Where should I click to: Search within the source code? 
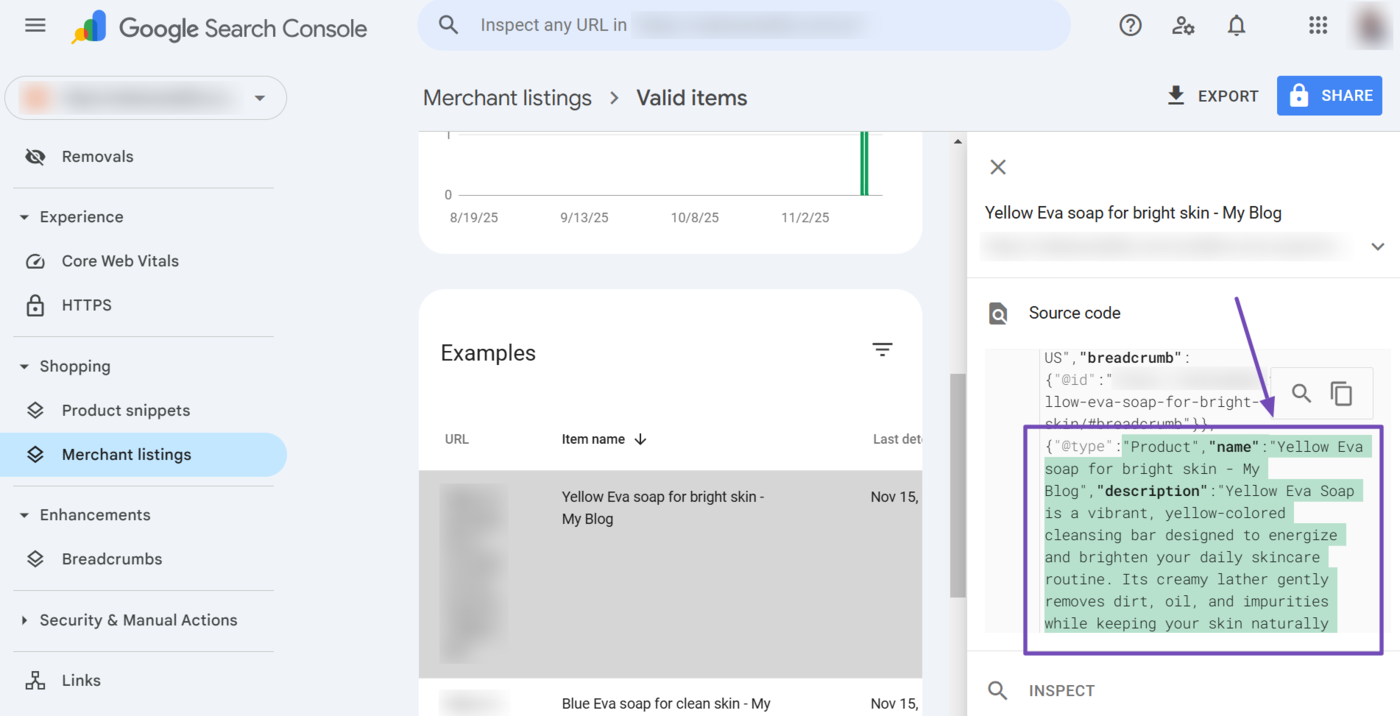(1301, 394)
